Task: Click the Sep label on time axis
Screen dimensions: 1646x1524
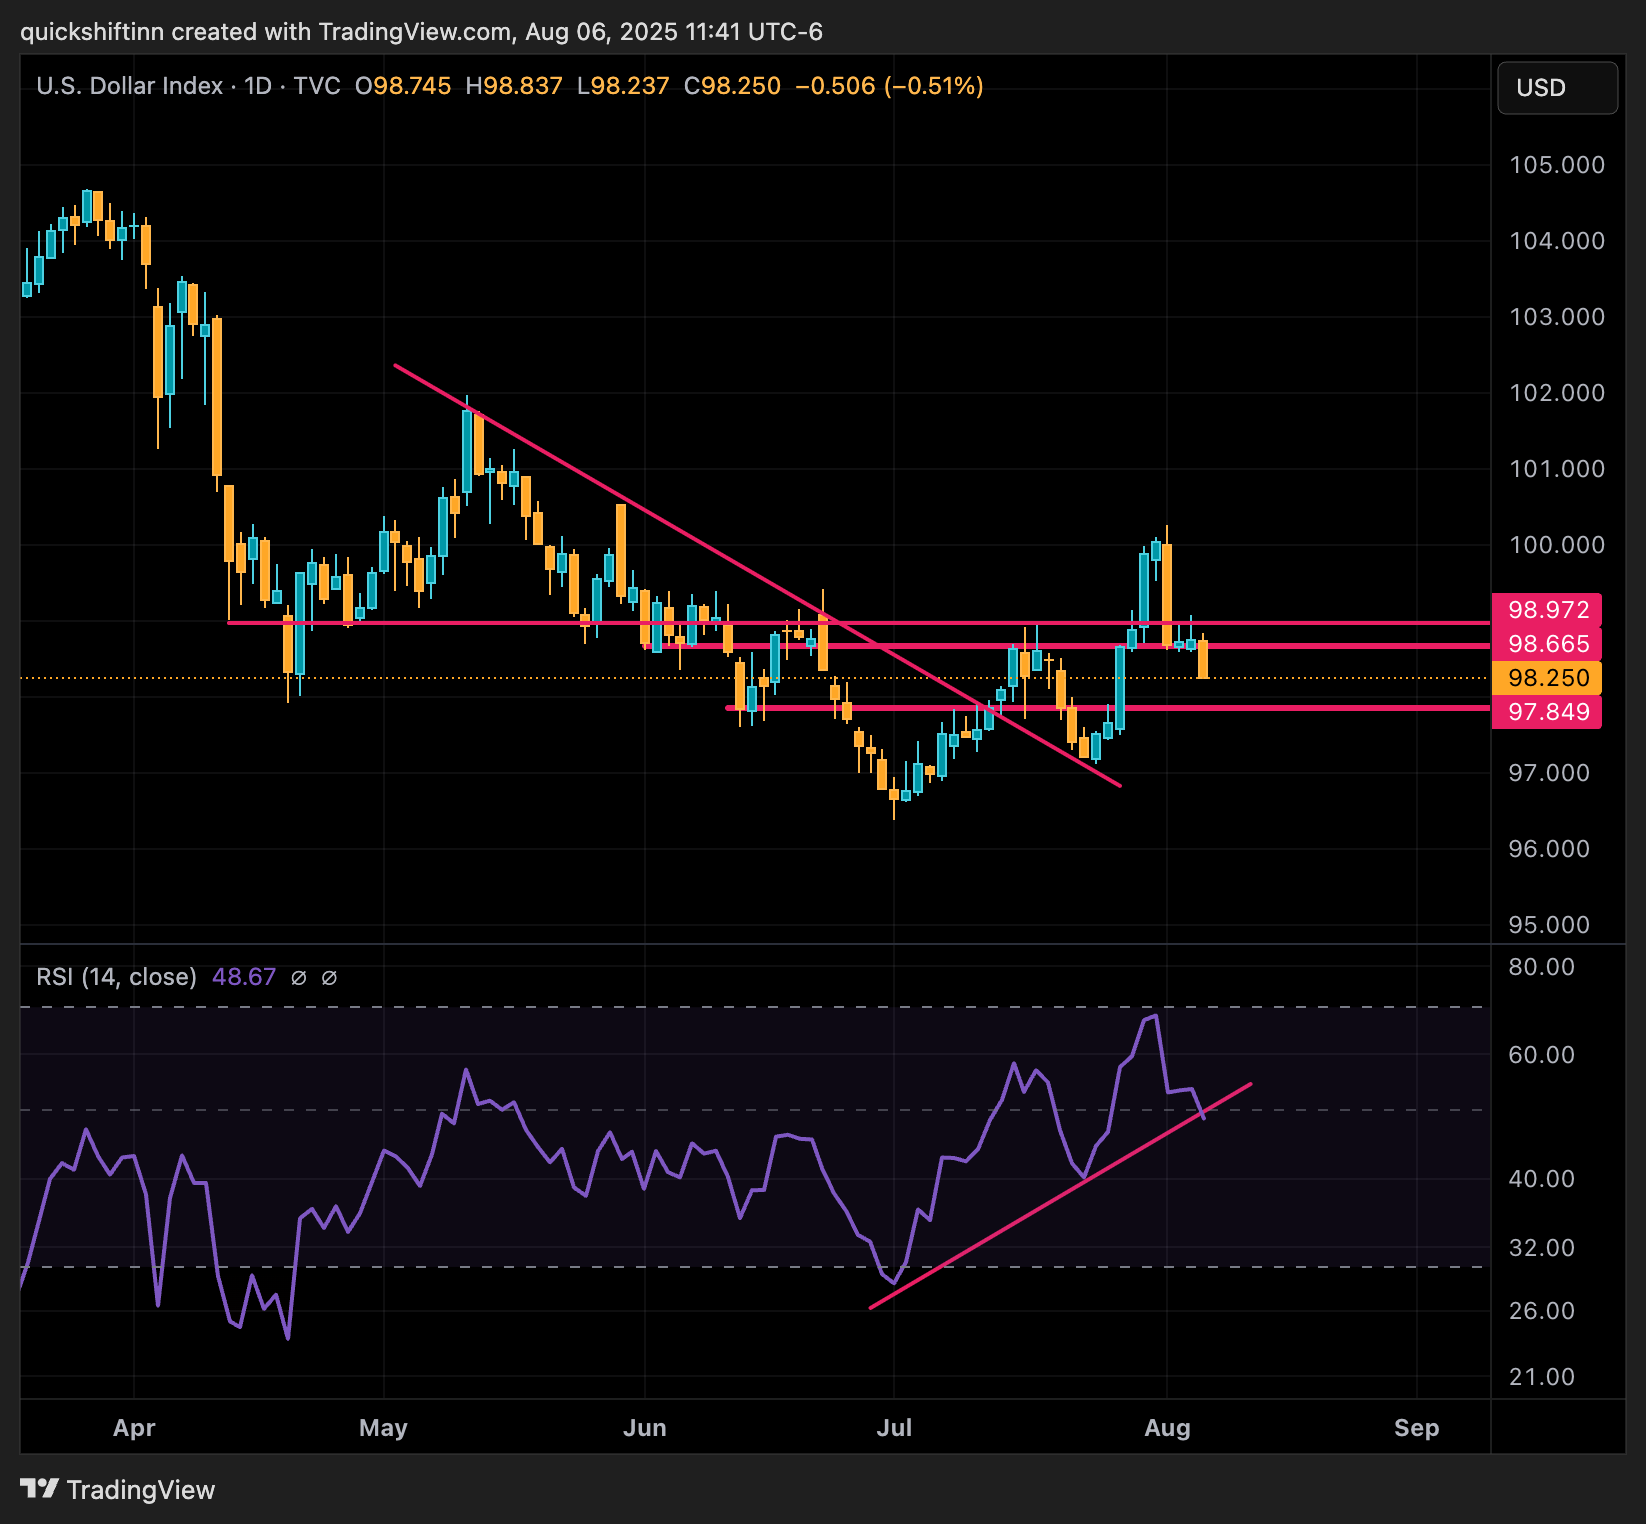Action: [x=1417, y=1428]
